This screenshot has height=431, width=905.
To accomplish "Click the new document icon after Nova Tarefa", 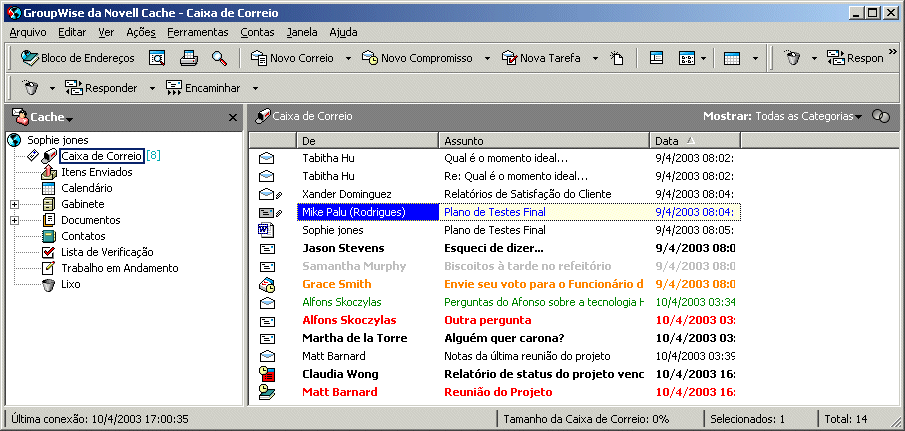I will click(617, 58).
